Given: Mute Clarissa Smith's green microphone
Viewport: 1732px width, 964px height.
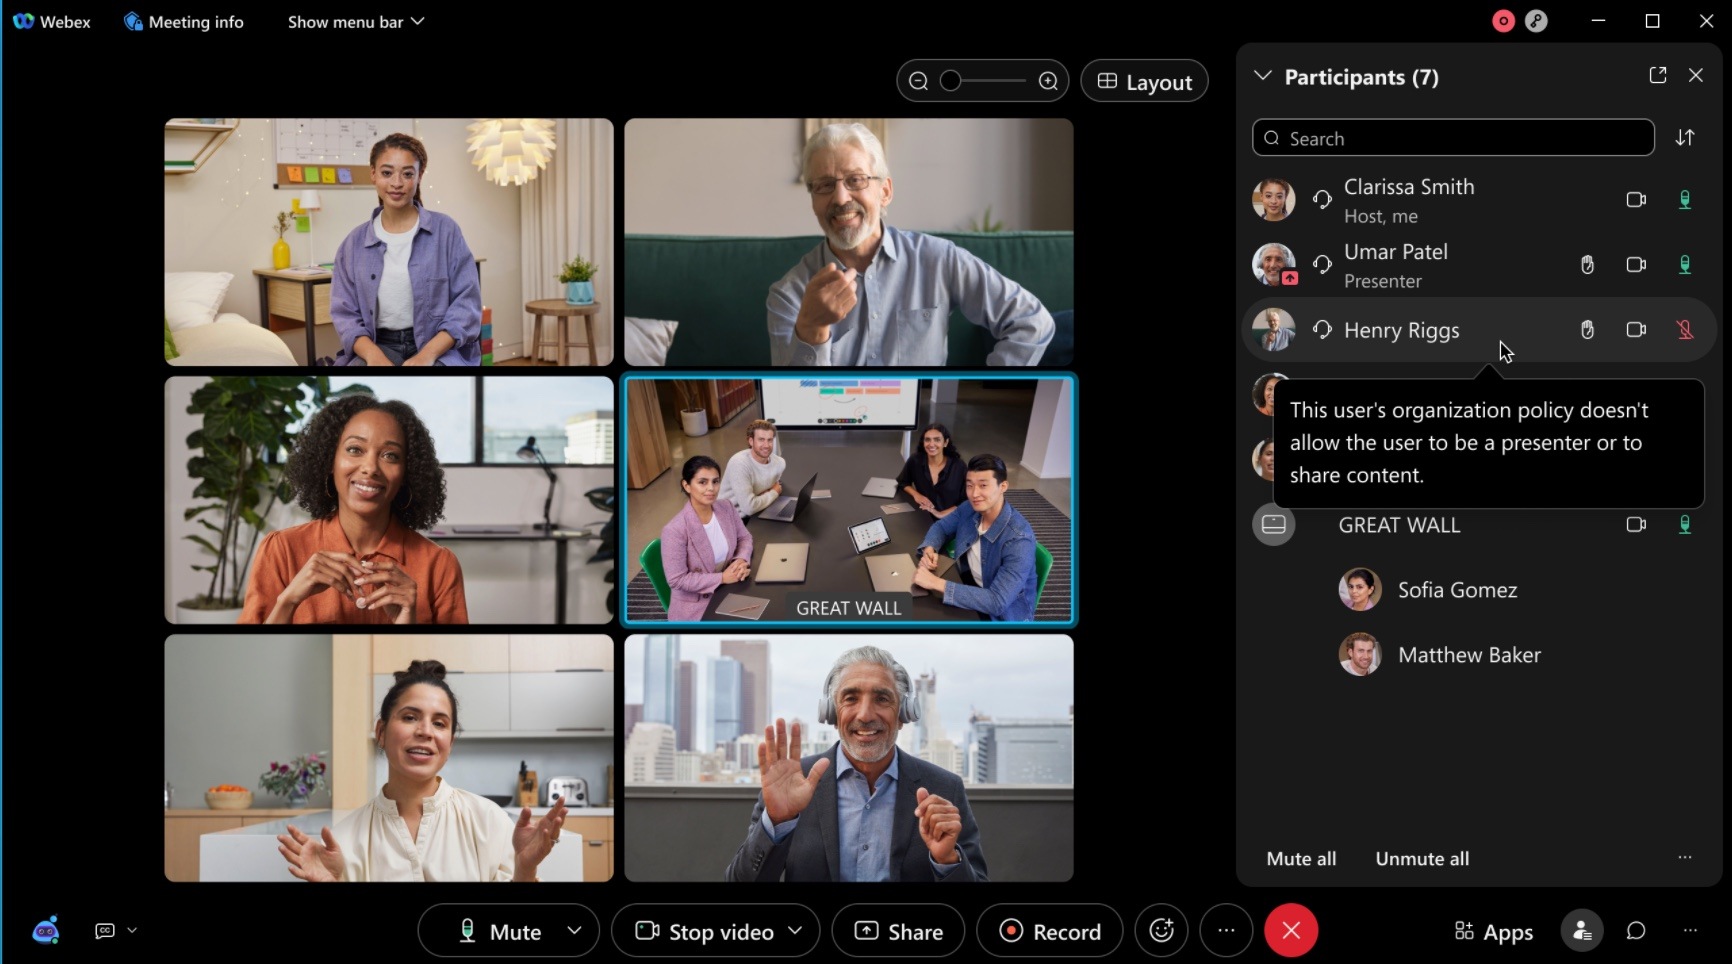Looking at the screenshot, I should (1685, 199).
